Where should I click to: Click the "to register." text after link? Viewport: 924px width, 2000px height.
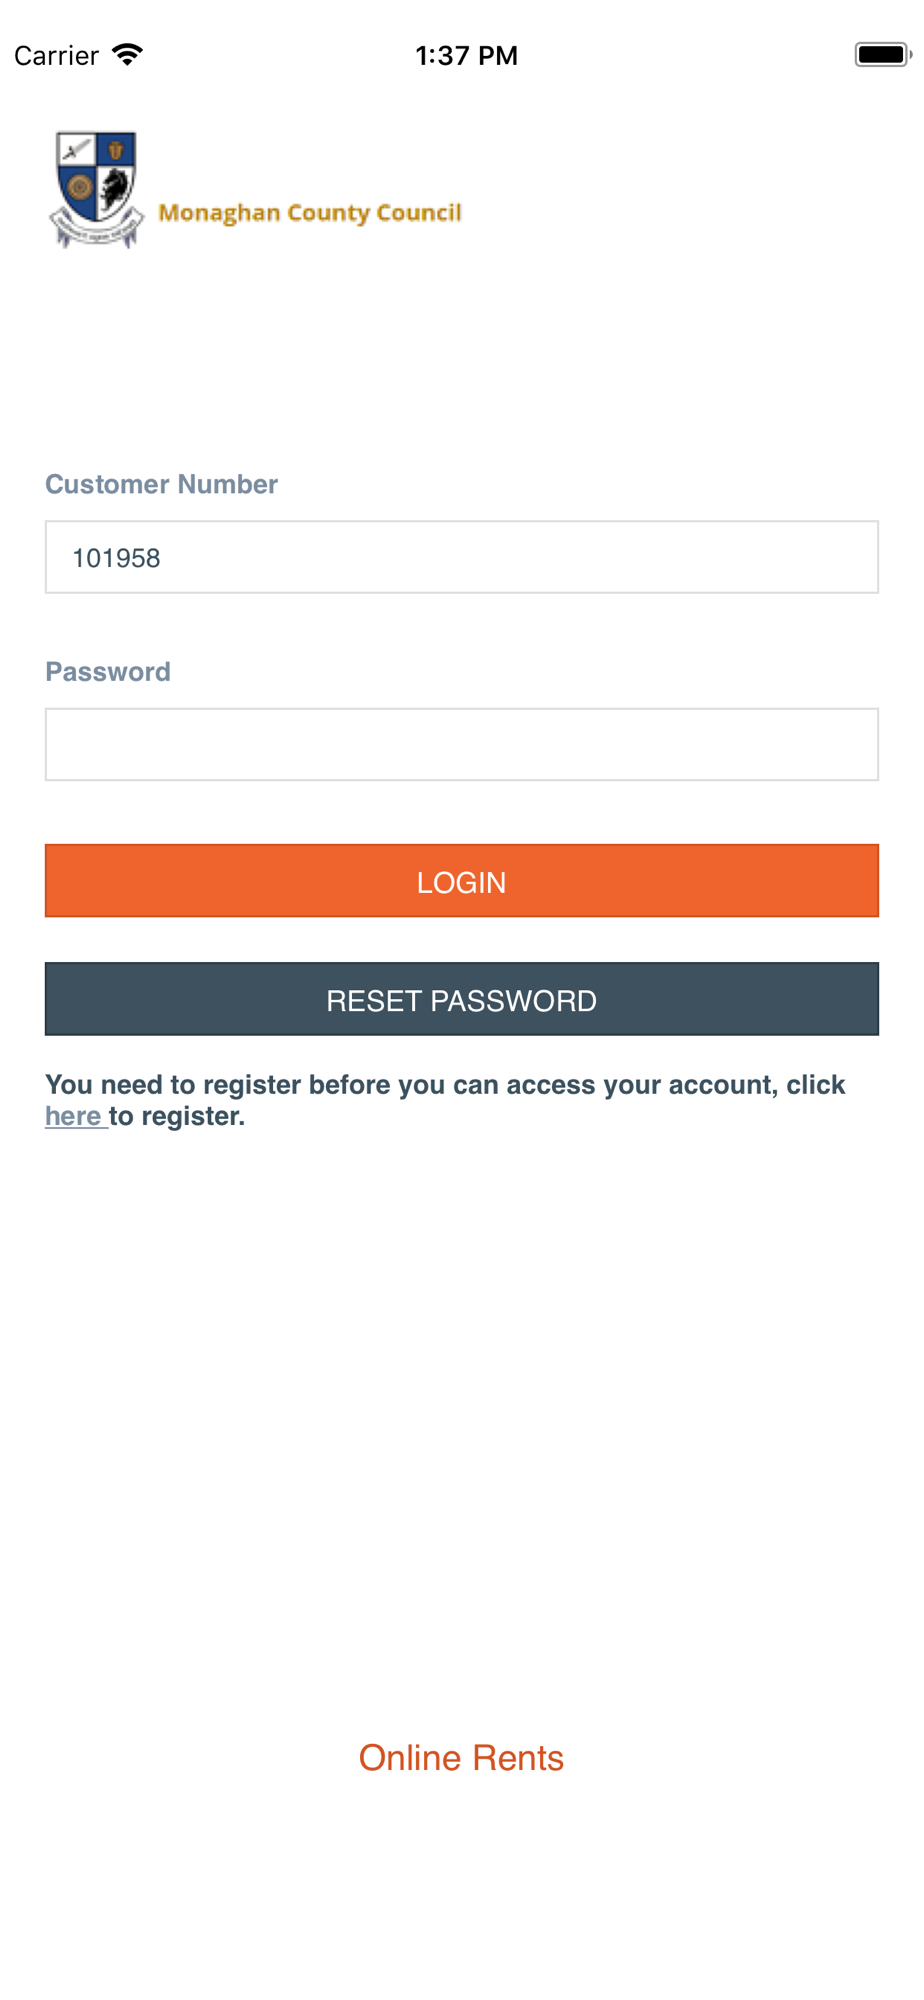tap(177, 1116)
